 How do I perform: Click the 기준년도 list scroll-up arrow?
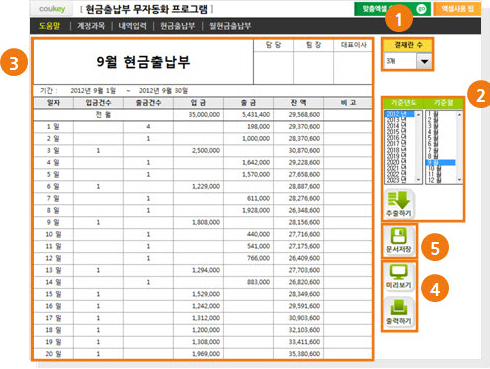tap(419, 114)
